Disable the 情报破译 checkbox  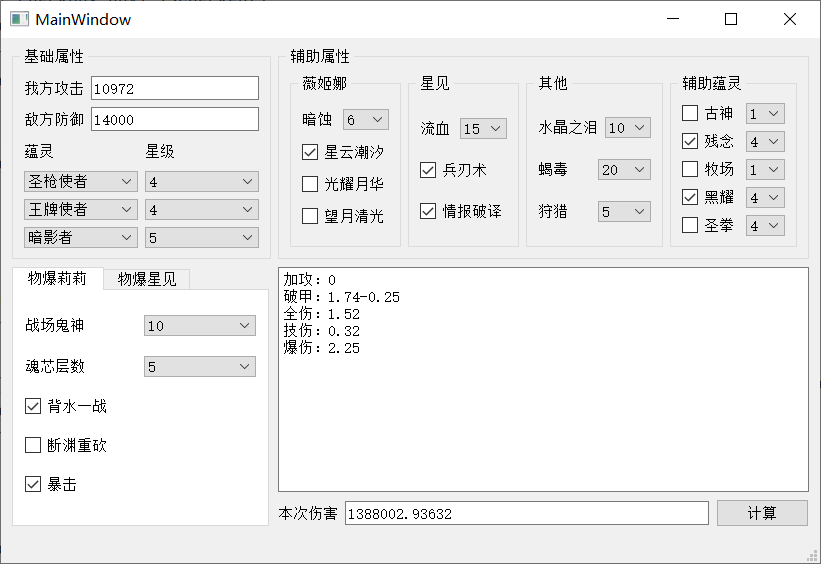pos(428,211)
